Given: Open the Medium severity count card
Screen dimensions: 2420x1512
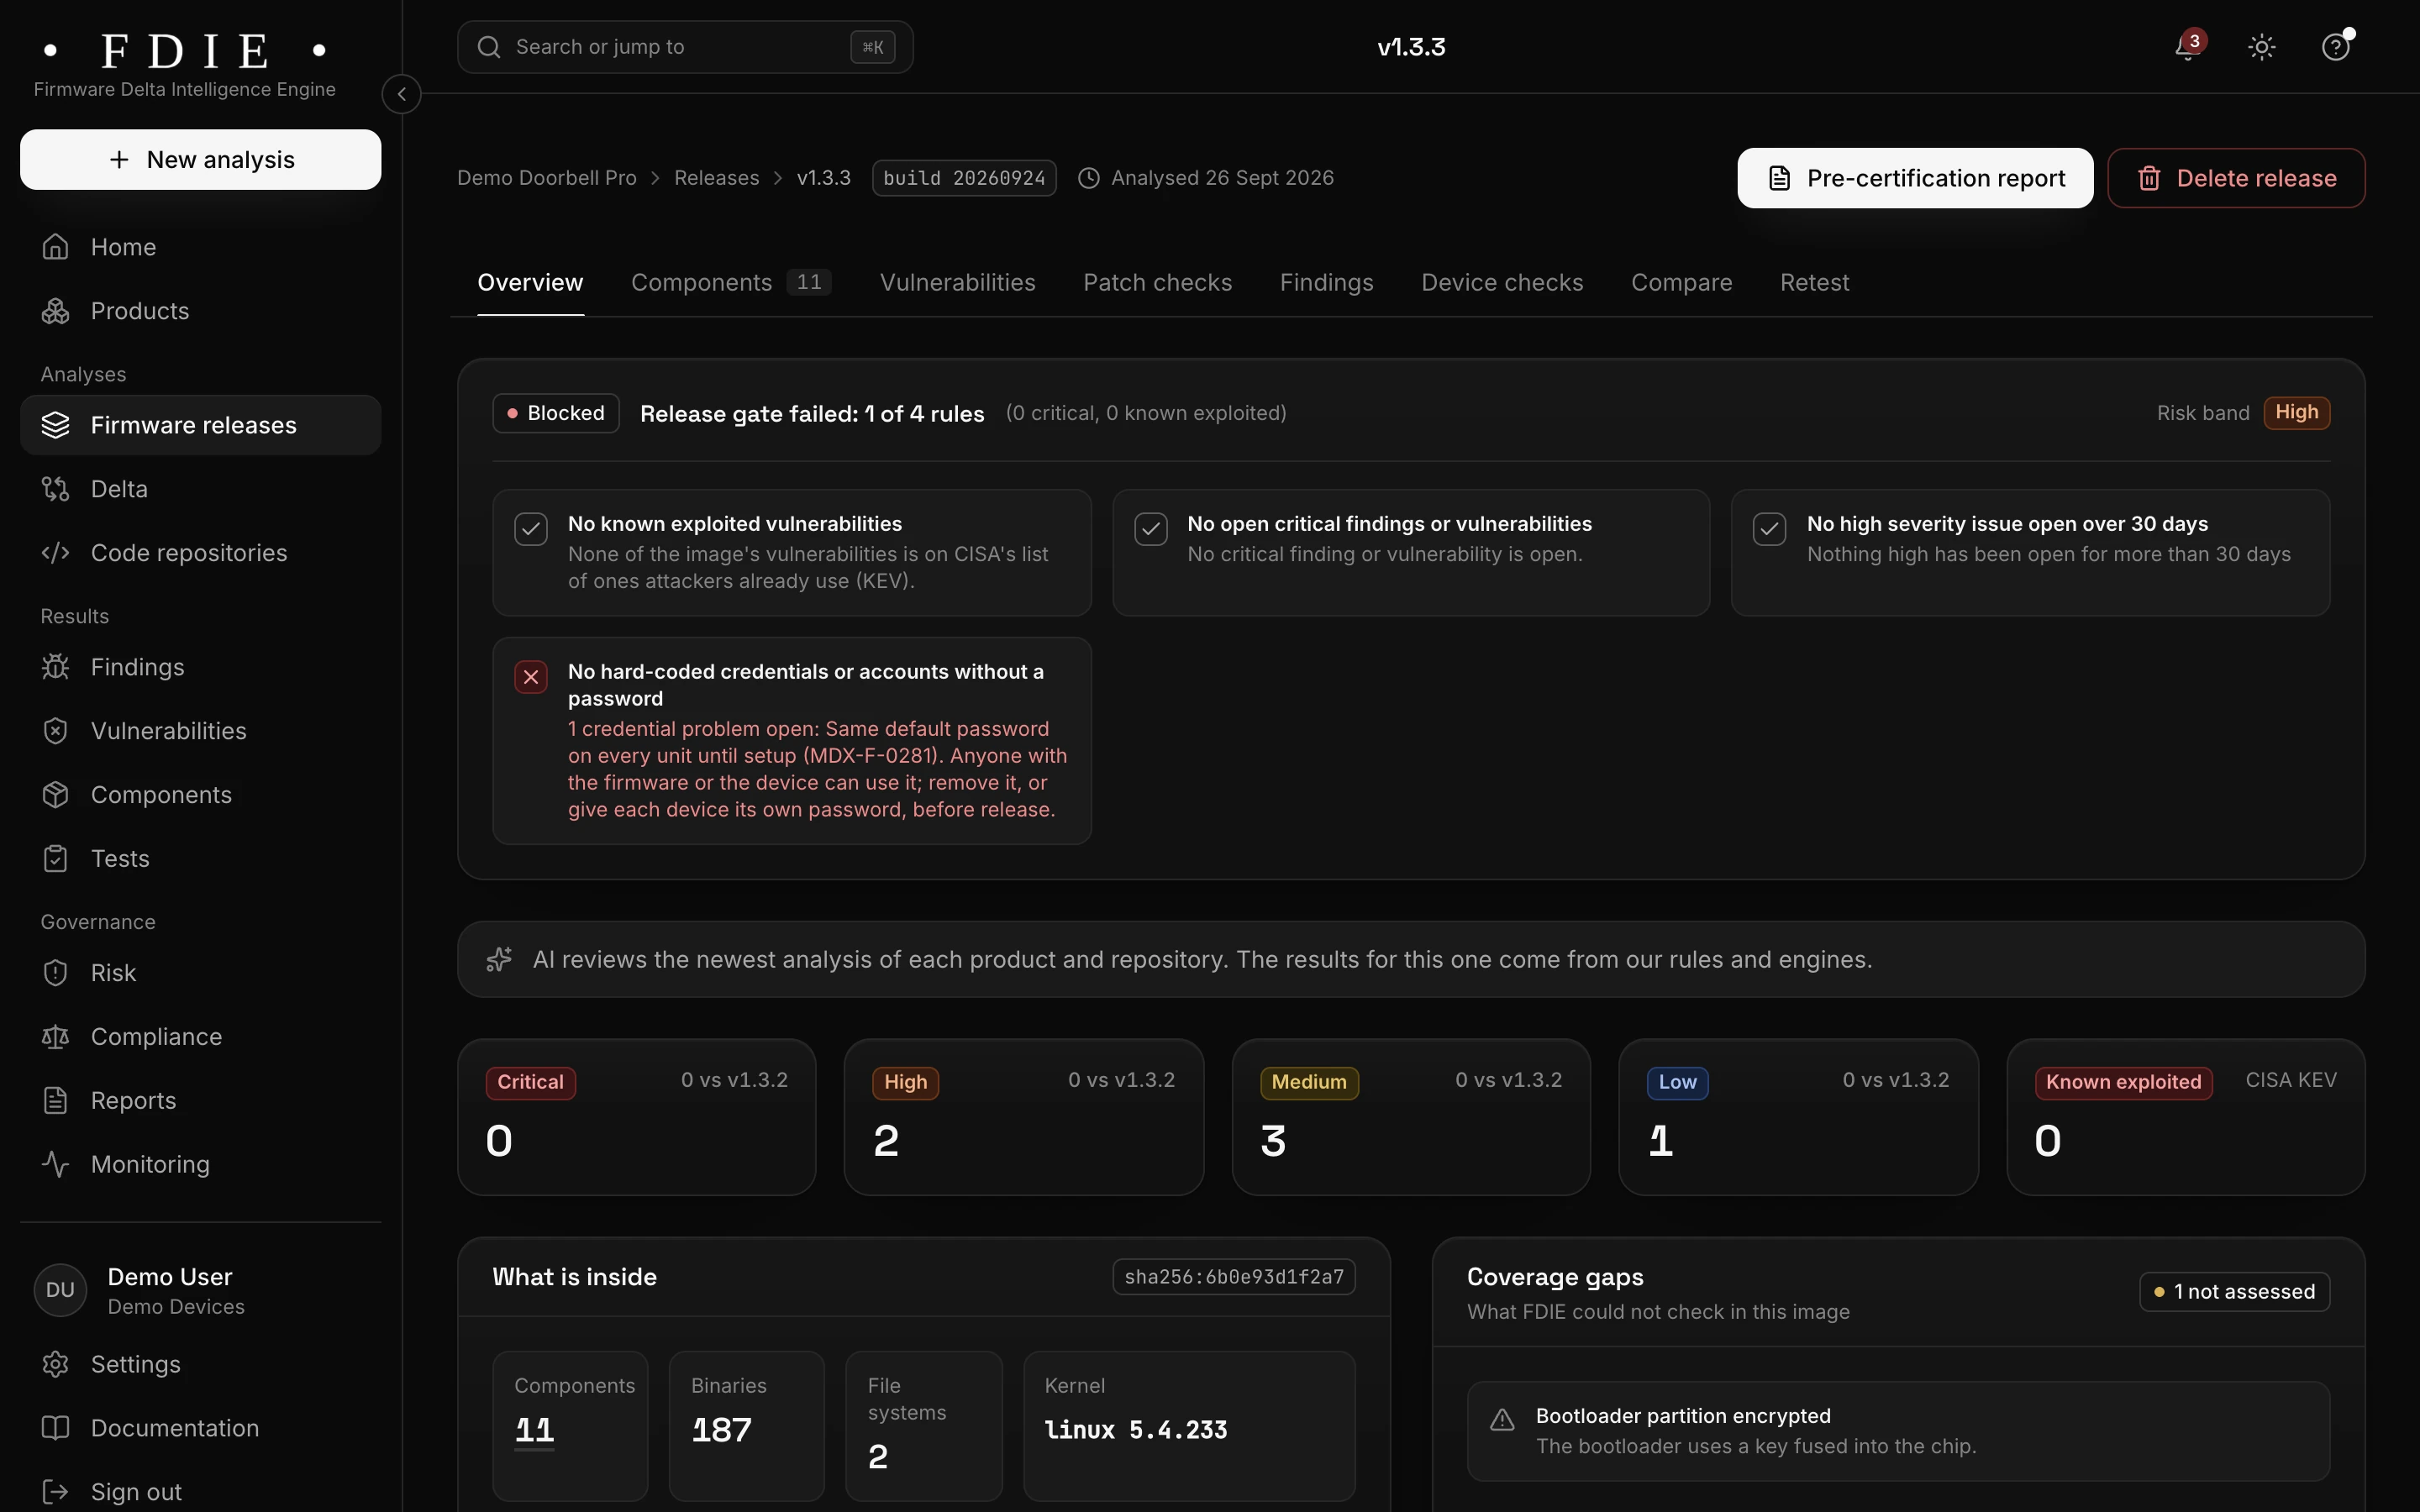Looking at the screenshot, I should tap(1411, 1117).
